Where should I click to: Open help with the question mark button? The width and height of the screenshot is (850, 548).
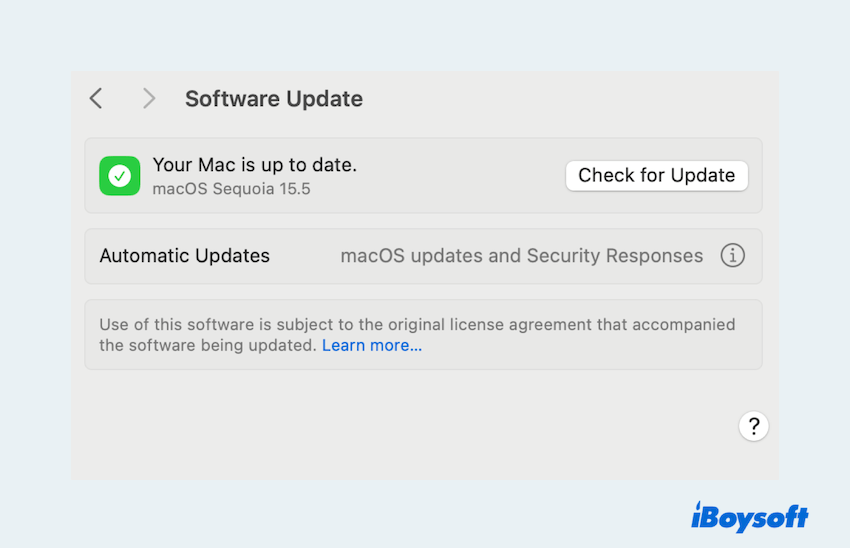pos(754,426)
